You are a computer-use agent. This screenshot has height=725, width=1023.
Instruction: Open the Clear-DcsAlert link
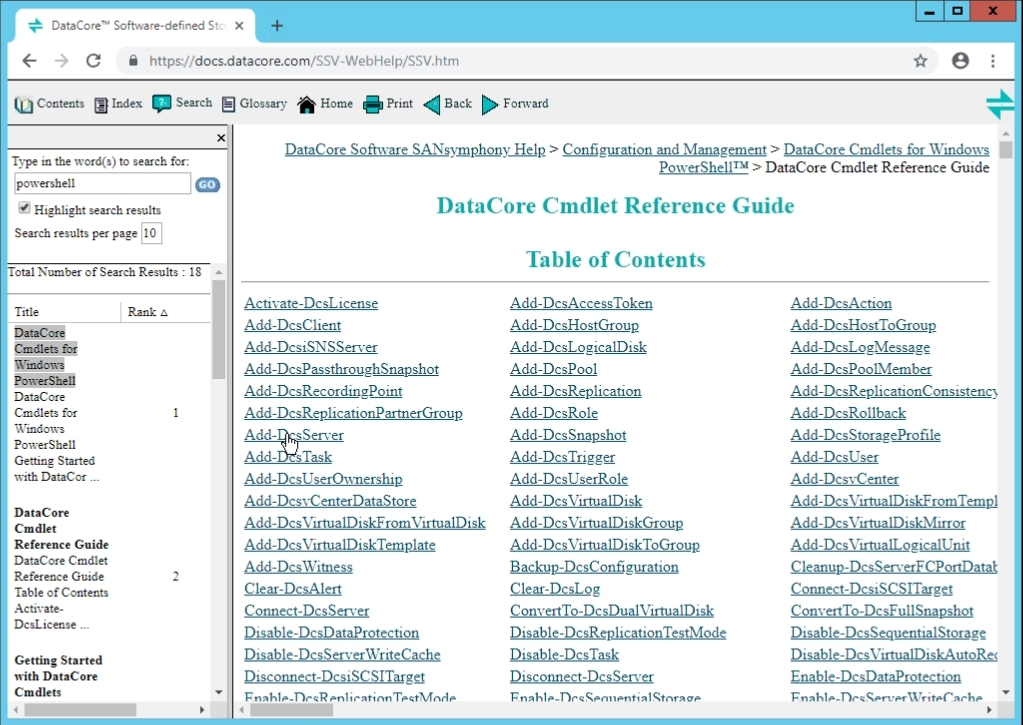pyautogui.click(x=293, y=589)
